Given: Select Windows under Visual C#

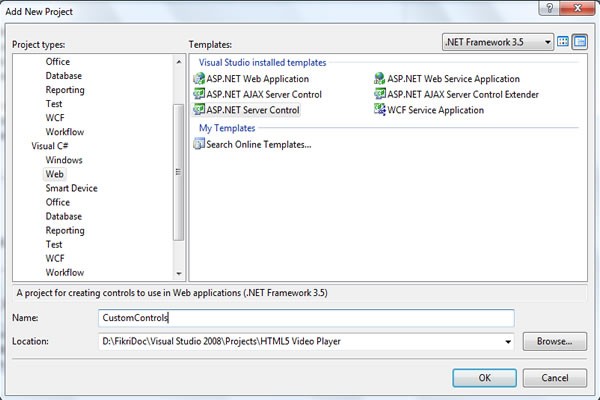Looking at the screenshot, I should [x=64, y=160].
